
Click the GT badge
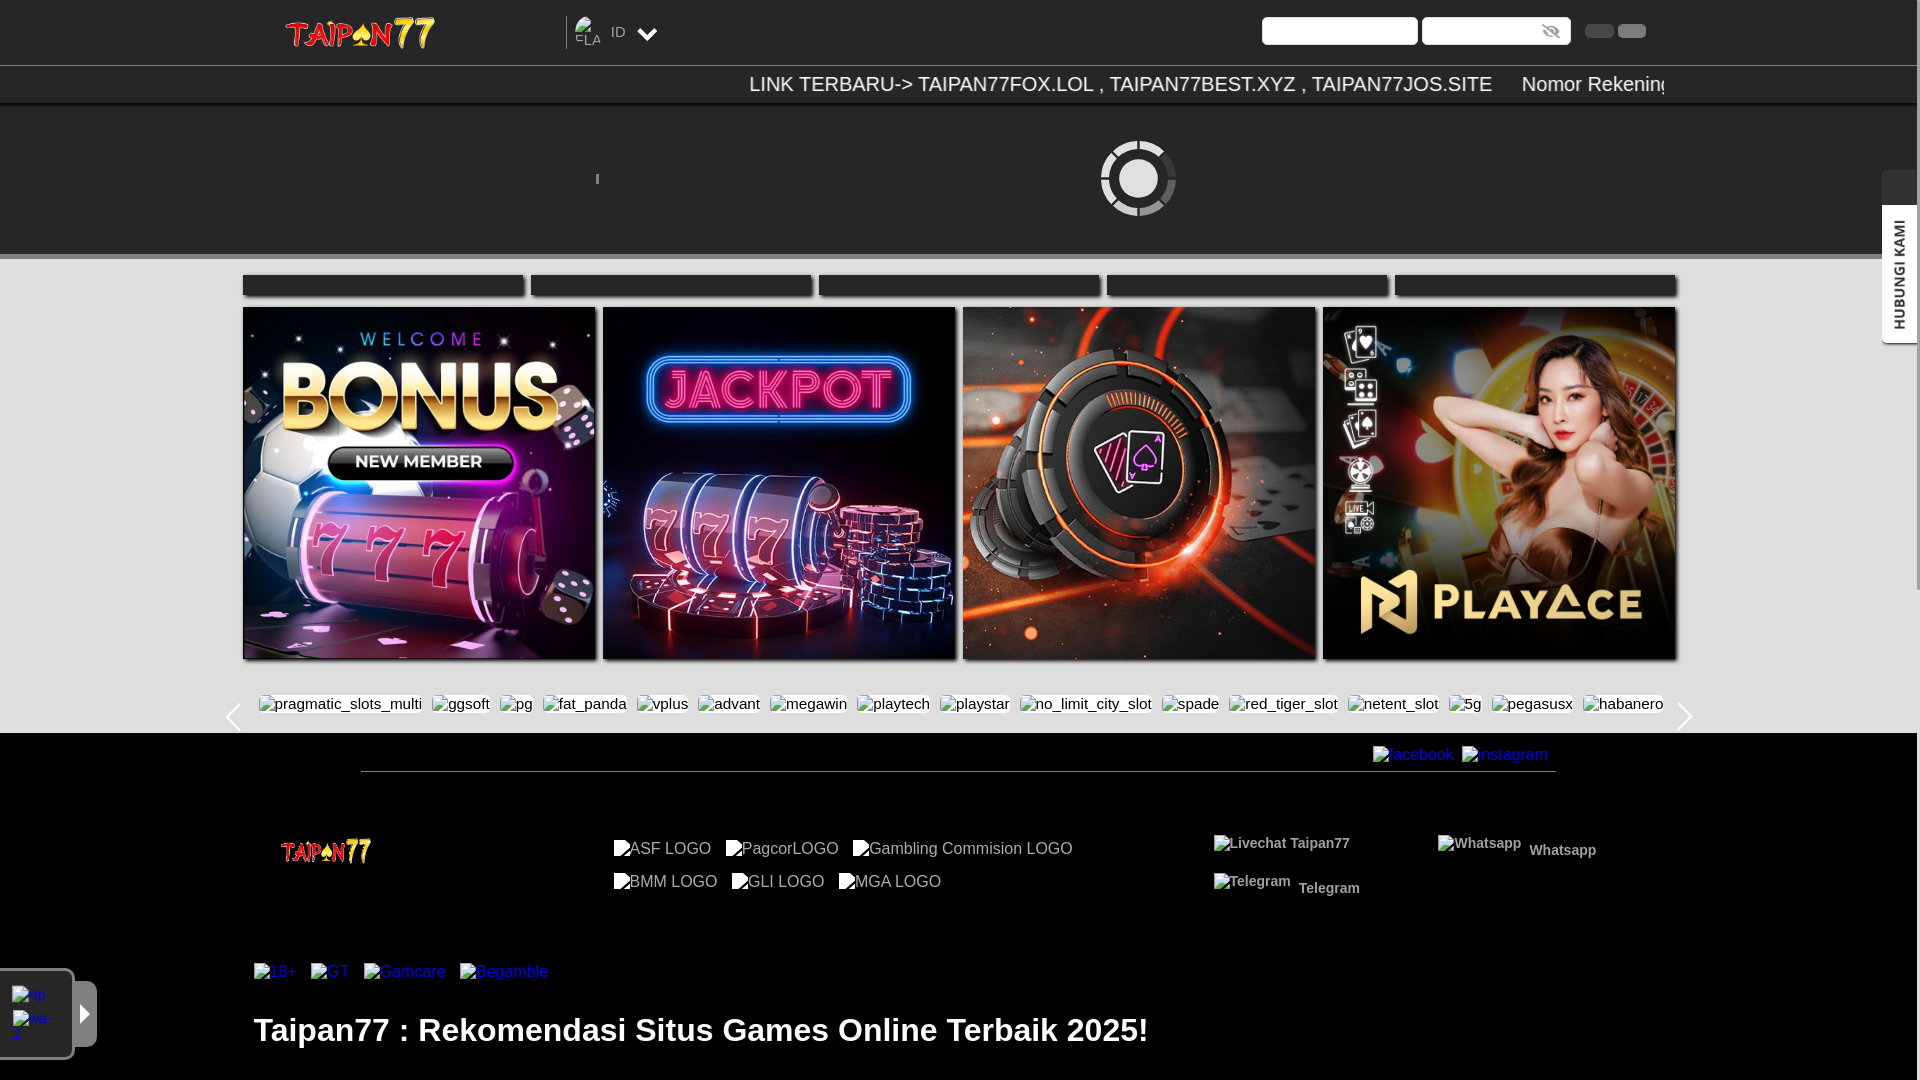tap(330, 972)
